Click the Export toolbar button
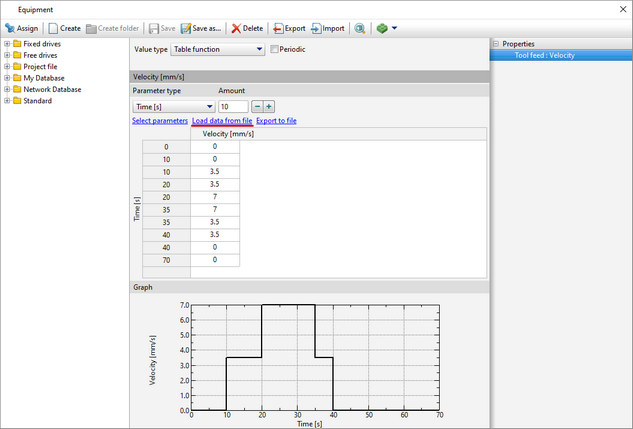 pyautogui.click(x=290, y=28)
